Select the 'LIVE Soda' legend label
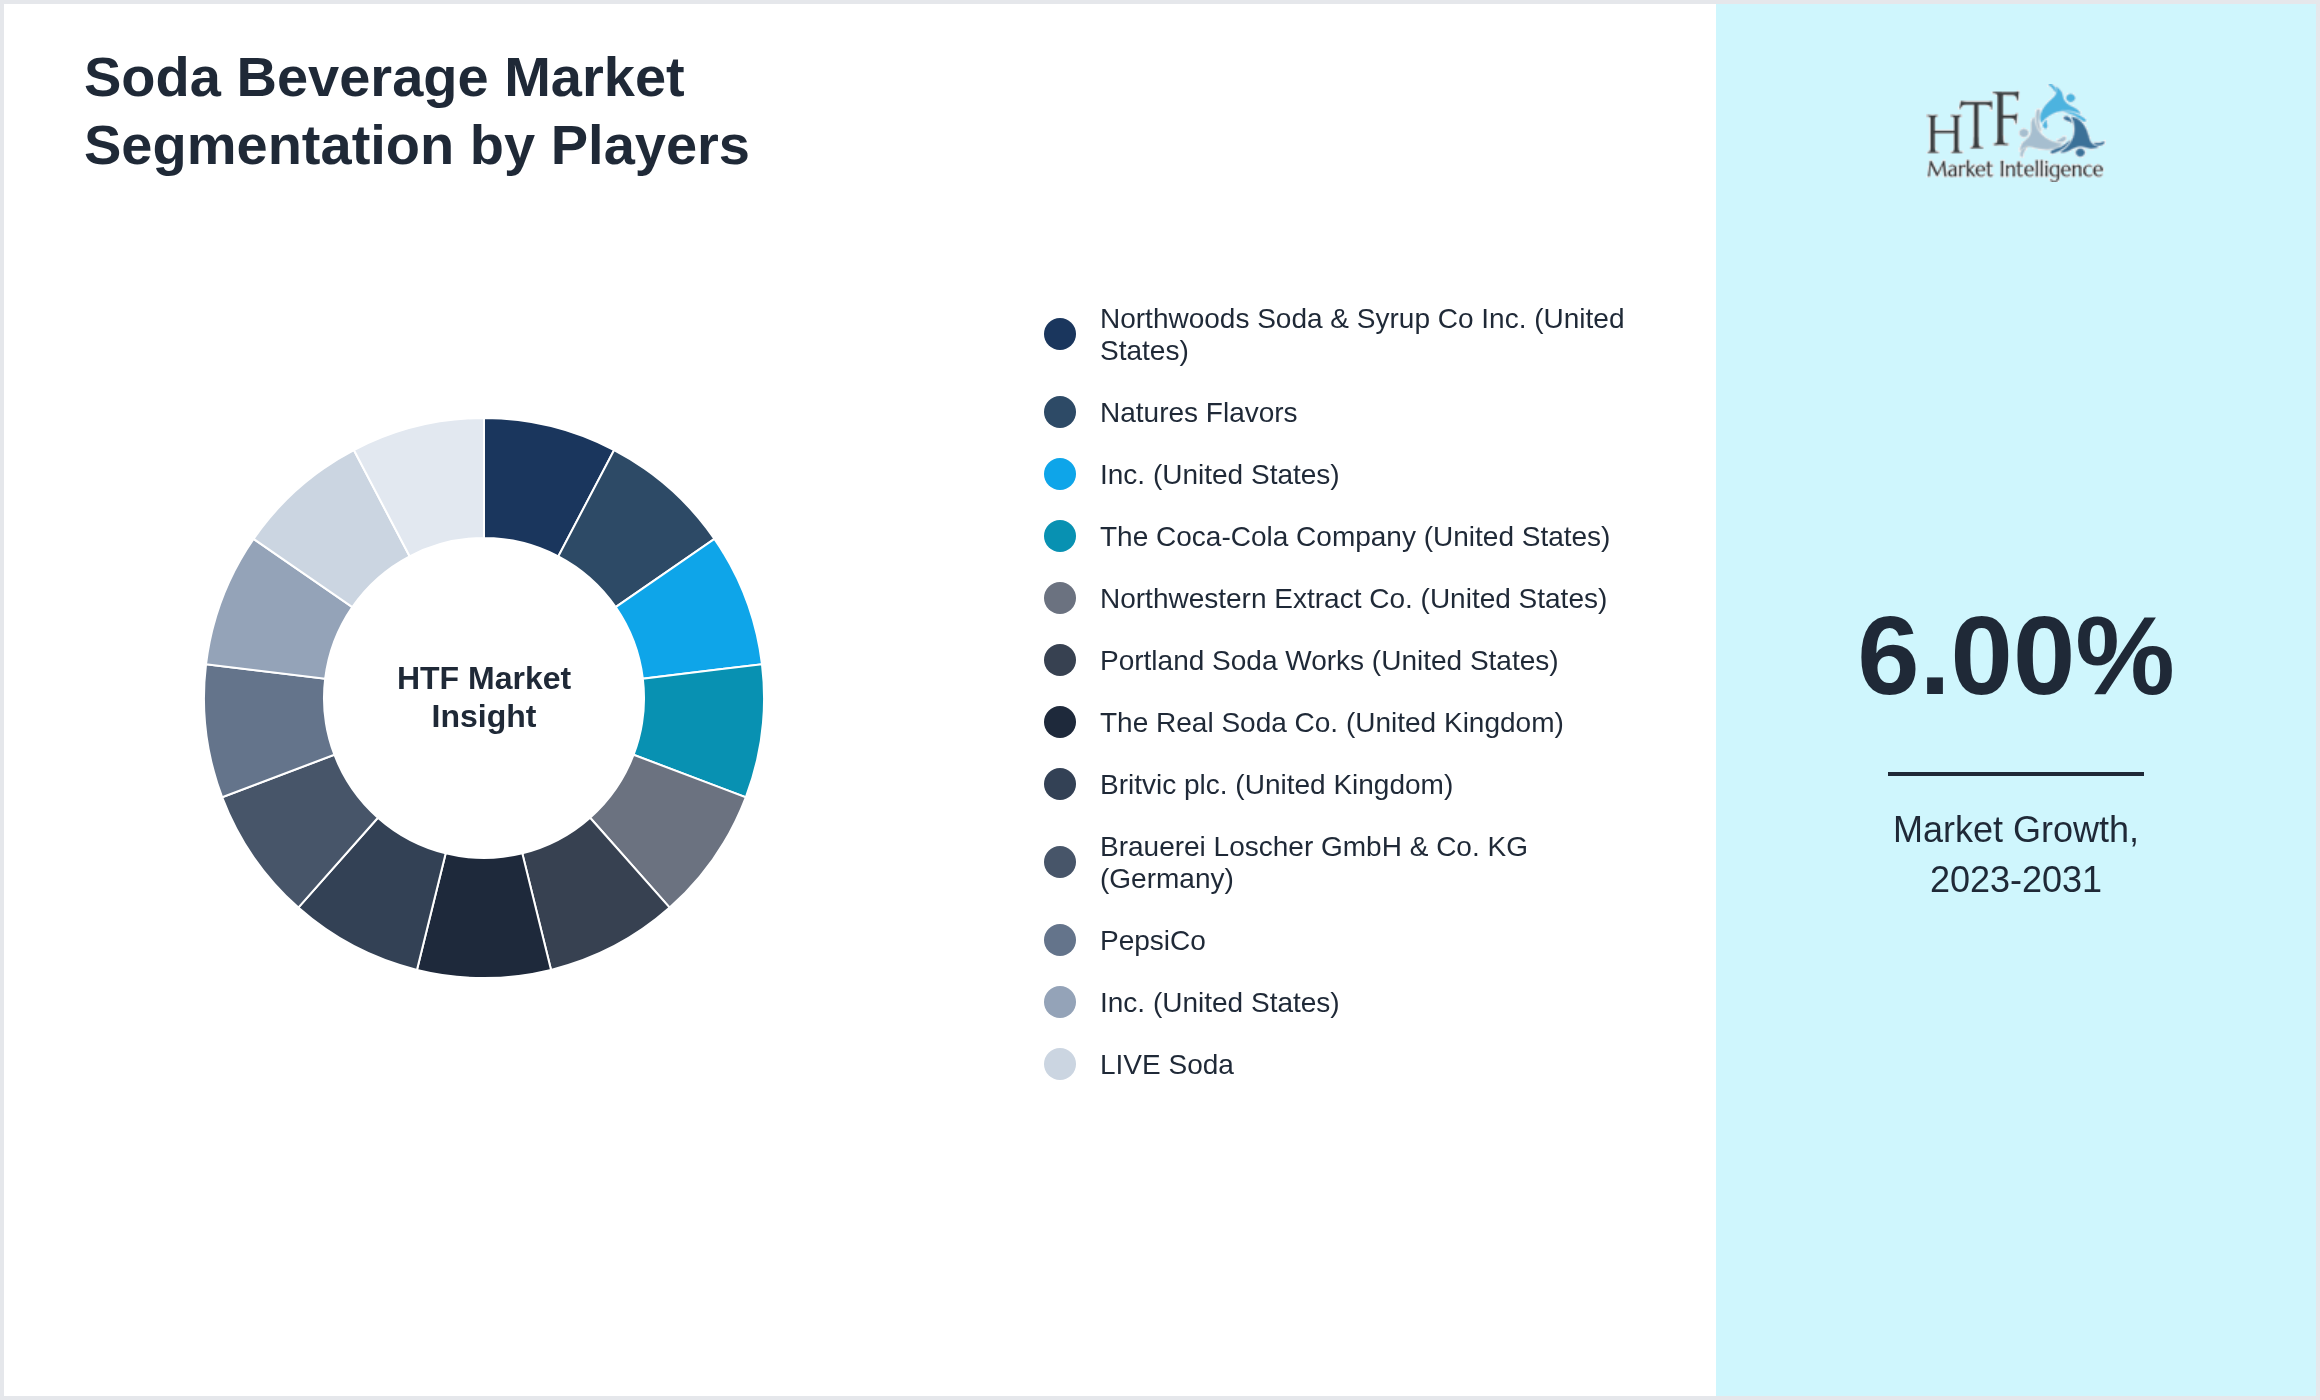This screenshot has height=1400, width=2320. 1166,1064
